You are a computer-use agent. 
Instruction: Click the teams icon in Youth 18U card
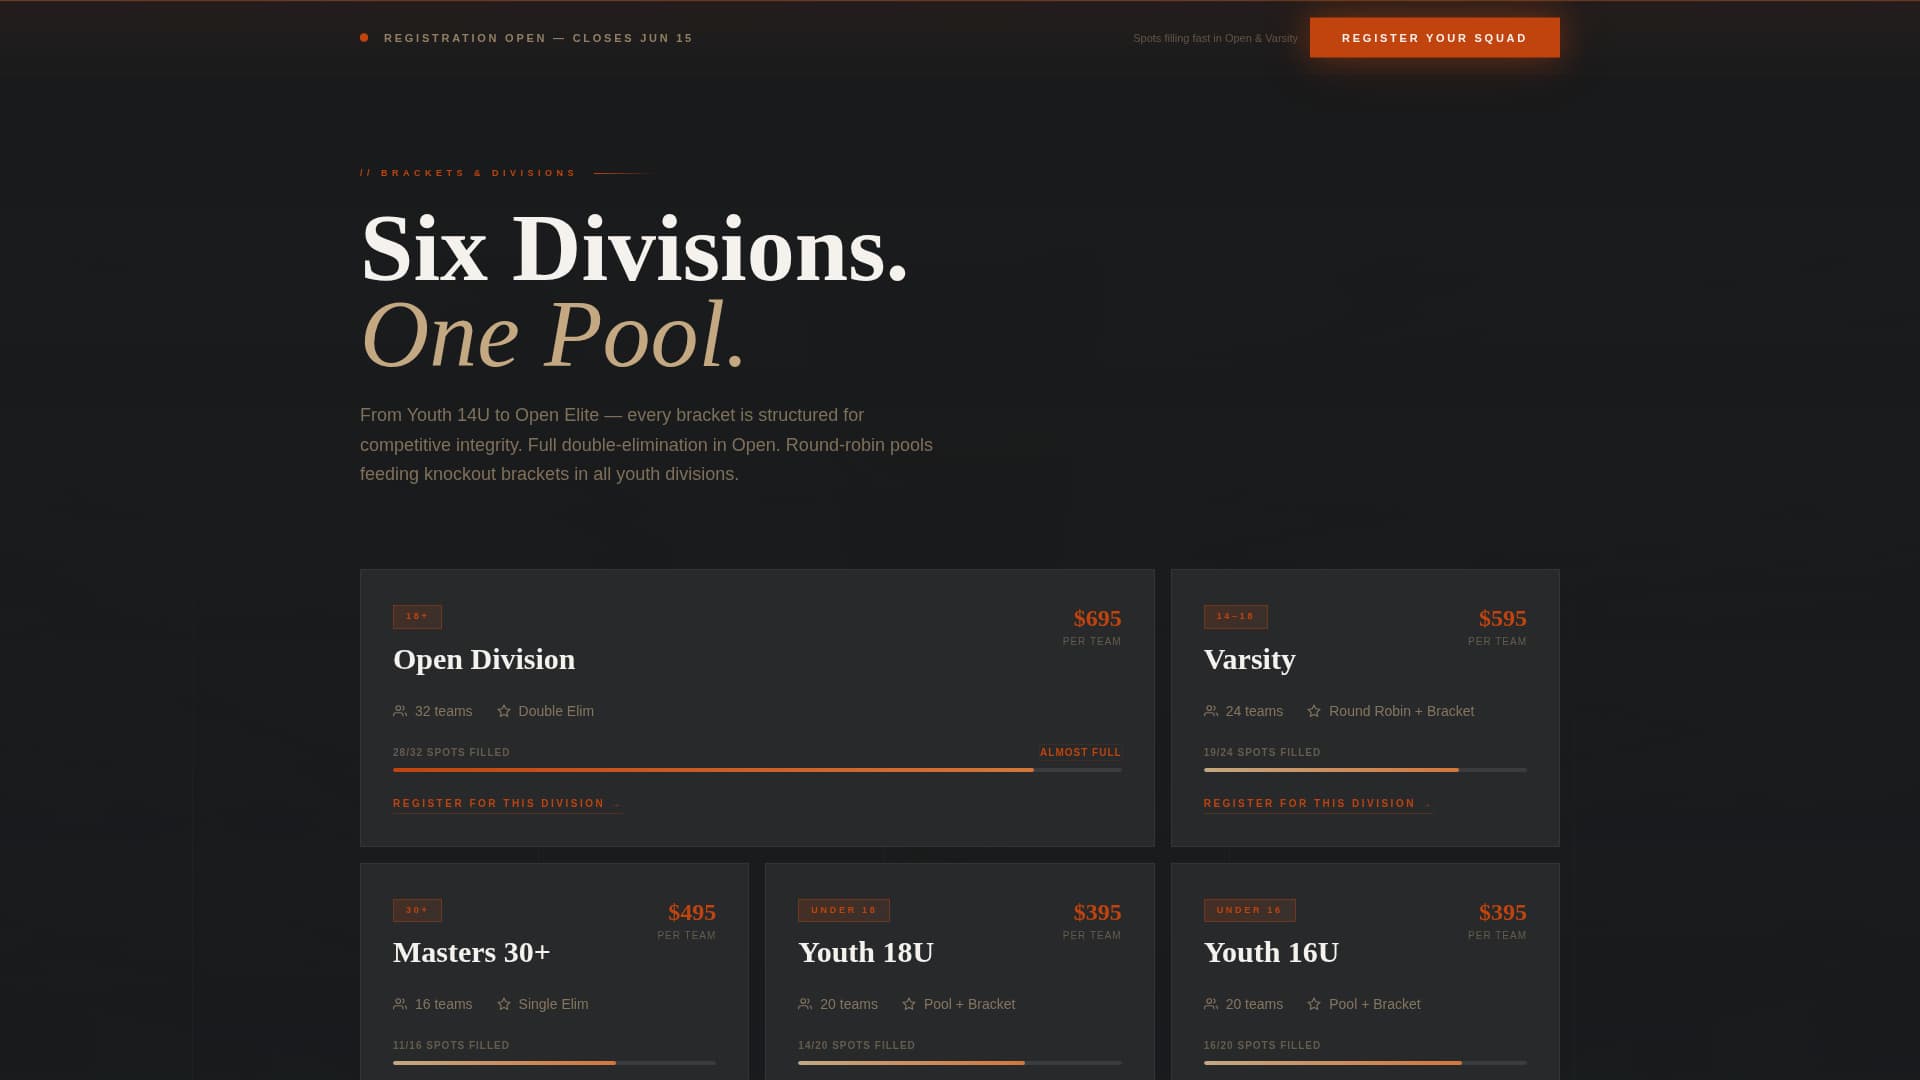pos(805,1004)
